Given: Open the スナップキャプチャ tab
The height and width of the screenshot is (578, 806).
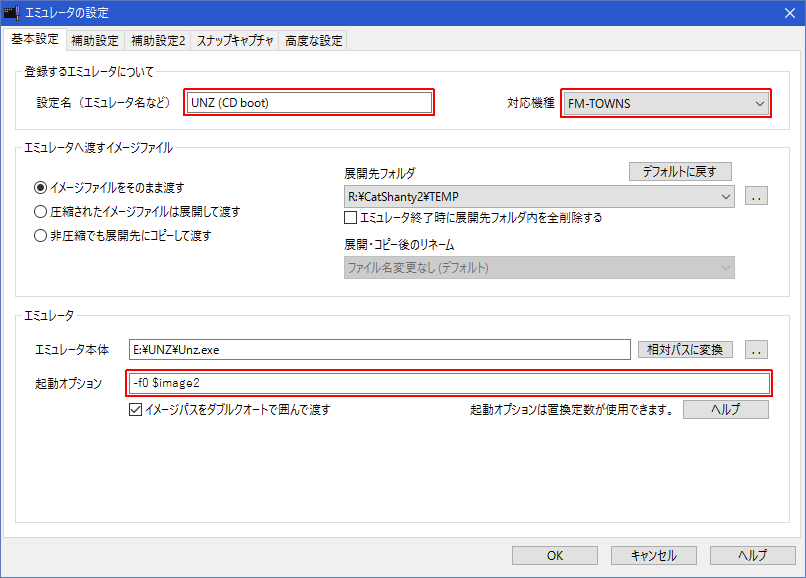Looking at the screenshot, I should click(x=235, y=41).
